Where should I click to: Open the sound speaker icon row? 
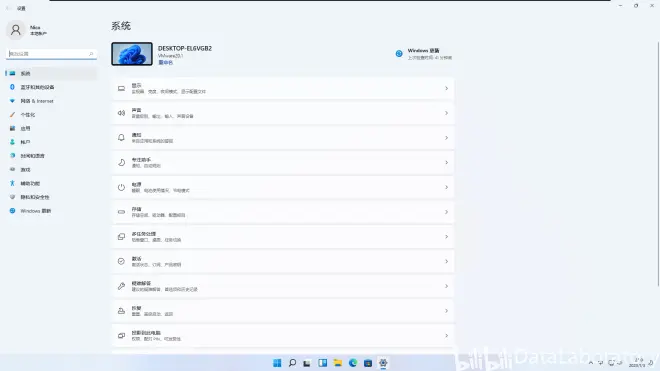pos(283,113)
